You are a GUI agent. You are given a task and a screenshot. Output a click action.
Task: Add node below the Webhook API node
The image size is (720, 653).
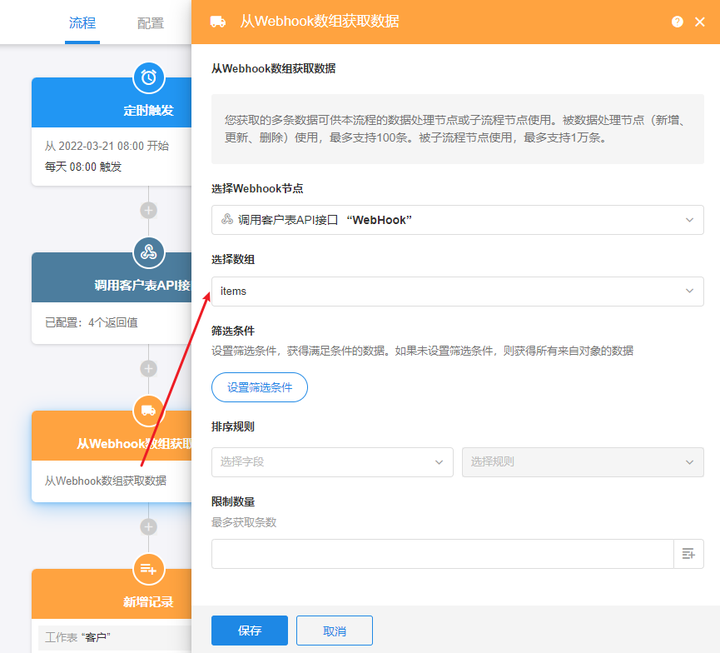(148, 368)
